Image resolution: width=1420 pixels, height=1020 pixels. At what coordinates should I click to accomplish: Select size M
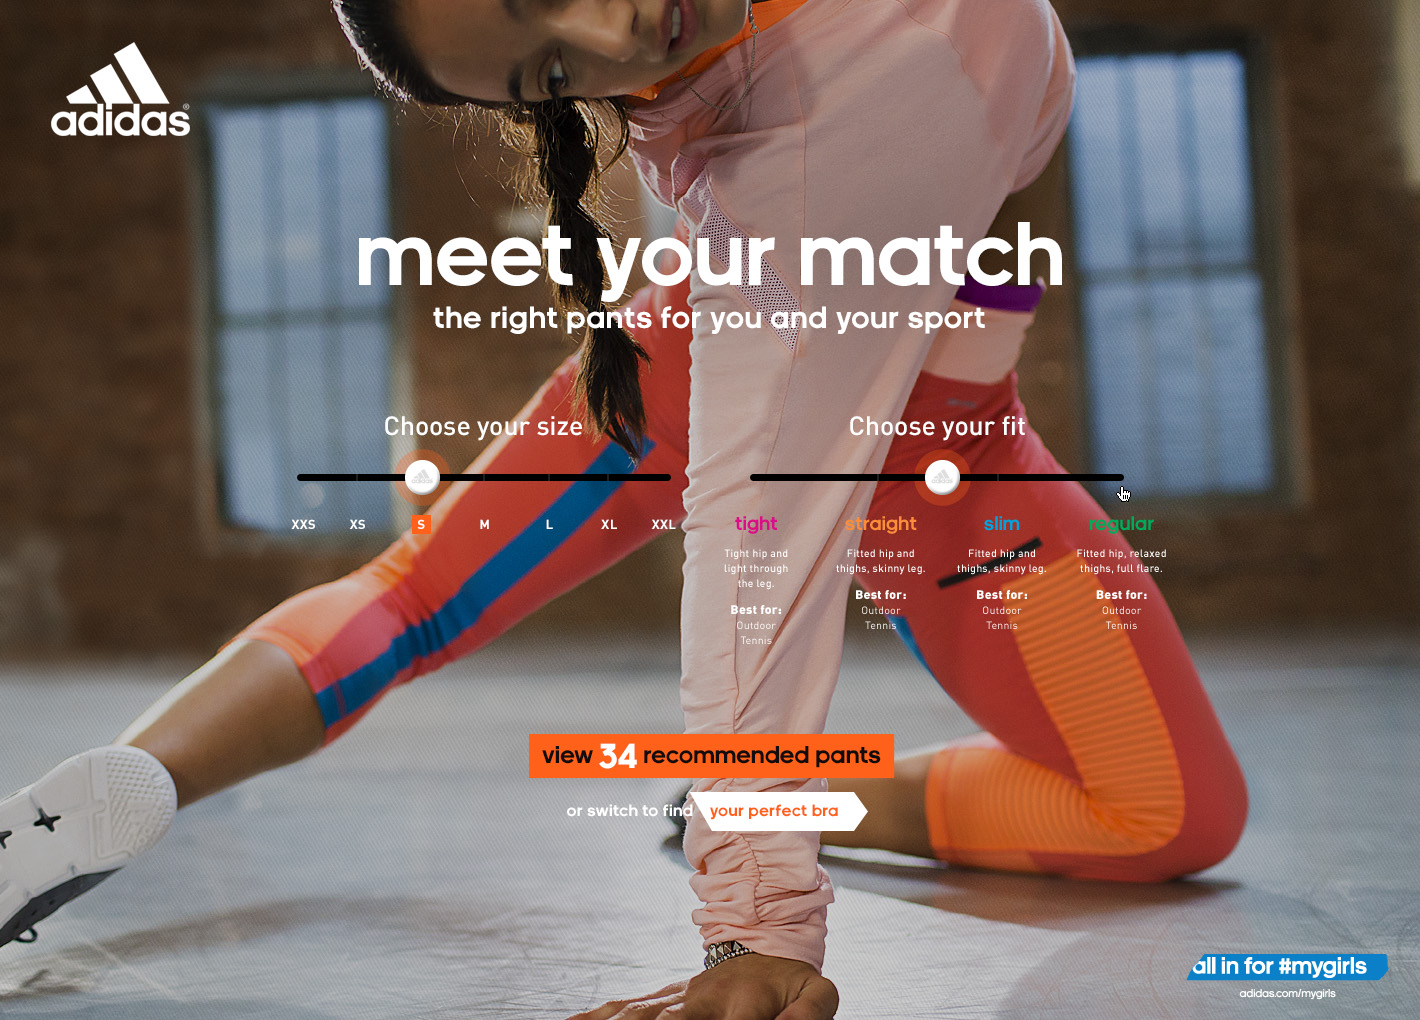pyautogui.click(x=484, y=524)
